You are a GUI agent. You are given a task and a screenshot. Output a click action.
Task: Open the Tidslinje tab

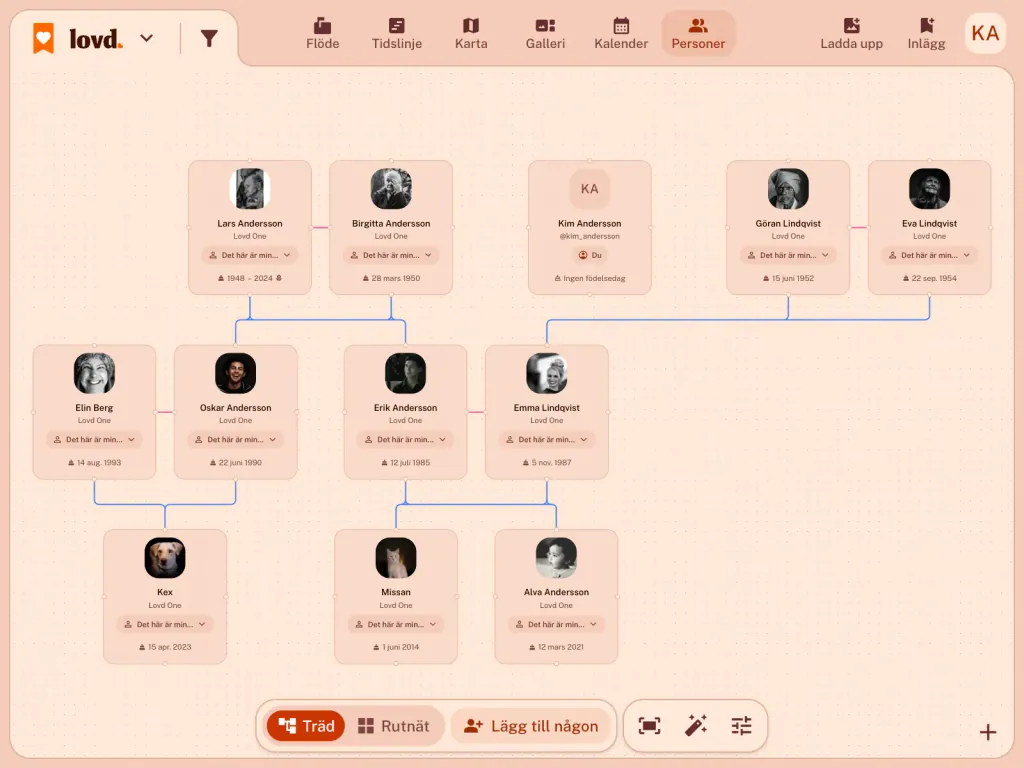pos(397,34)
